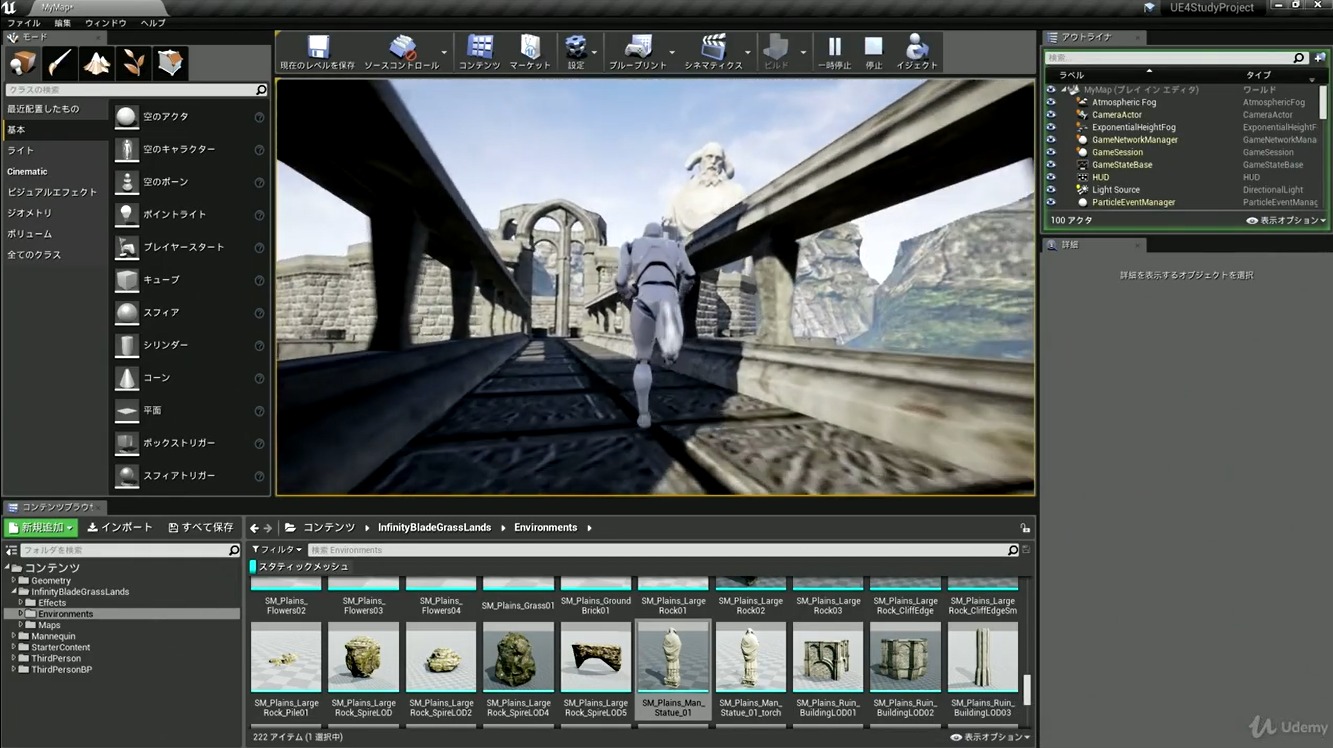The image size is (1333, 748).
Task: Expand the Mannequin folder in tree
Action: point(14,636)
